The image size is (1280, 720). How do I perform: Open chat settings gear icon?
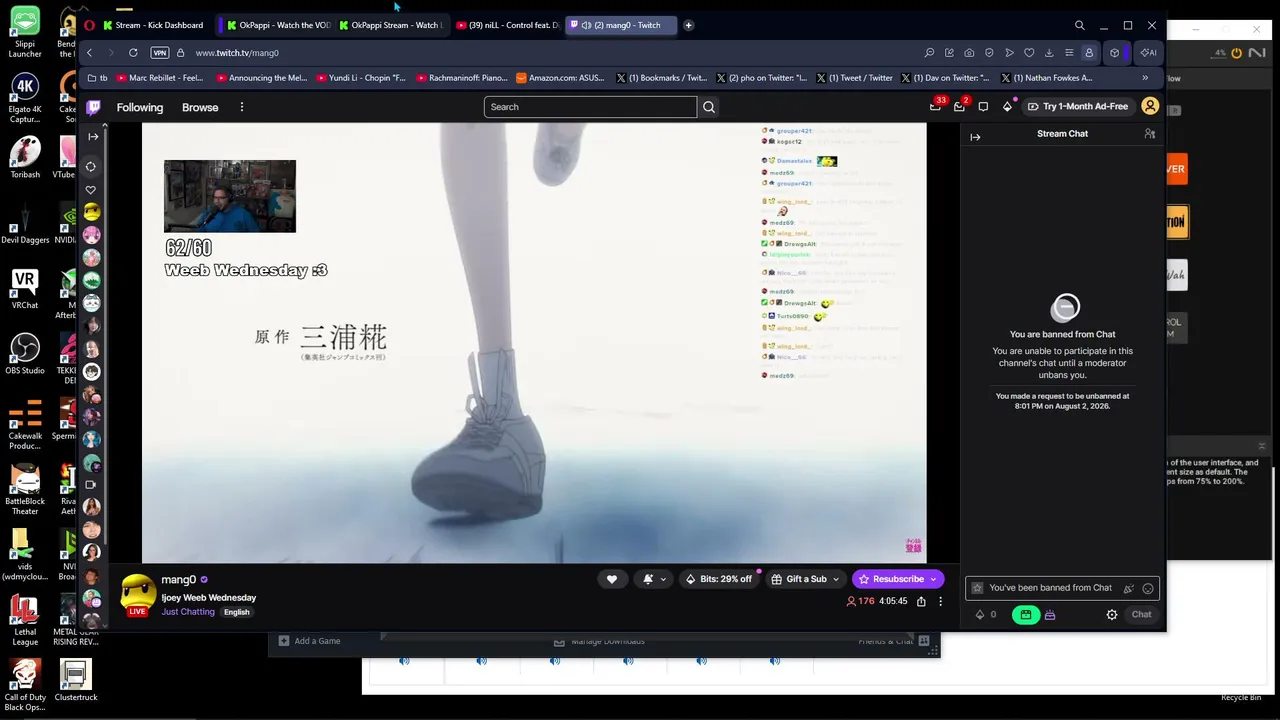(x=1111, y=615)
